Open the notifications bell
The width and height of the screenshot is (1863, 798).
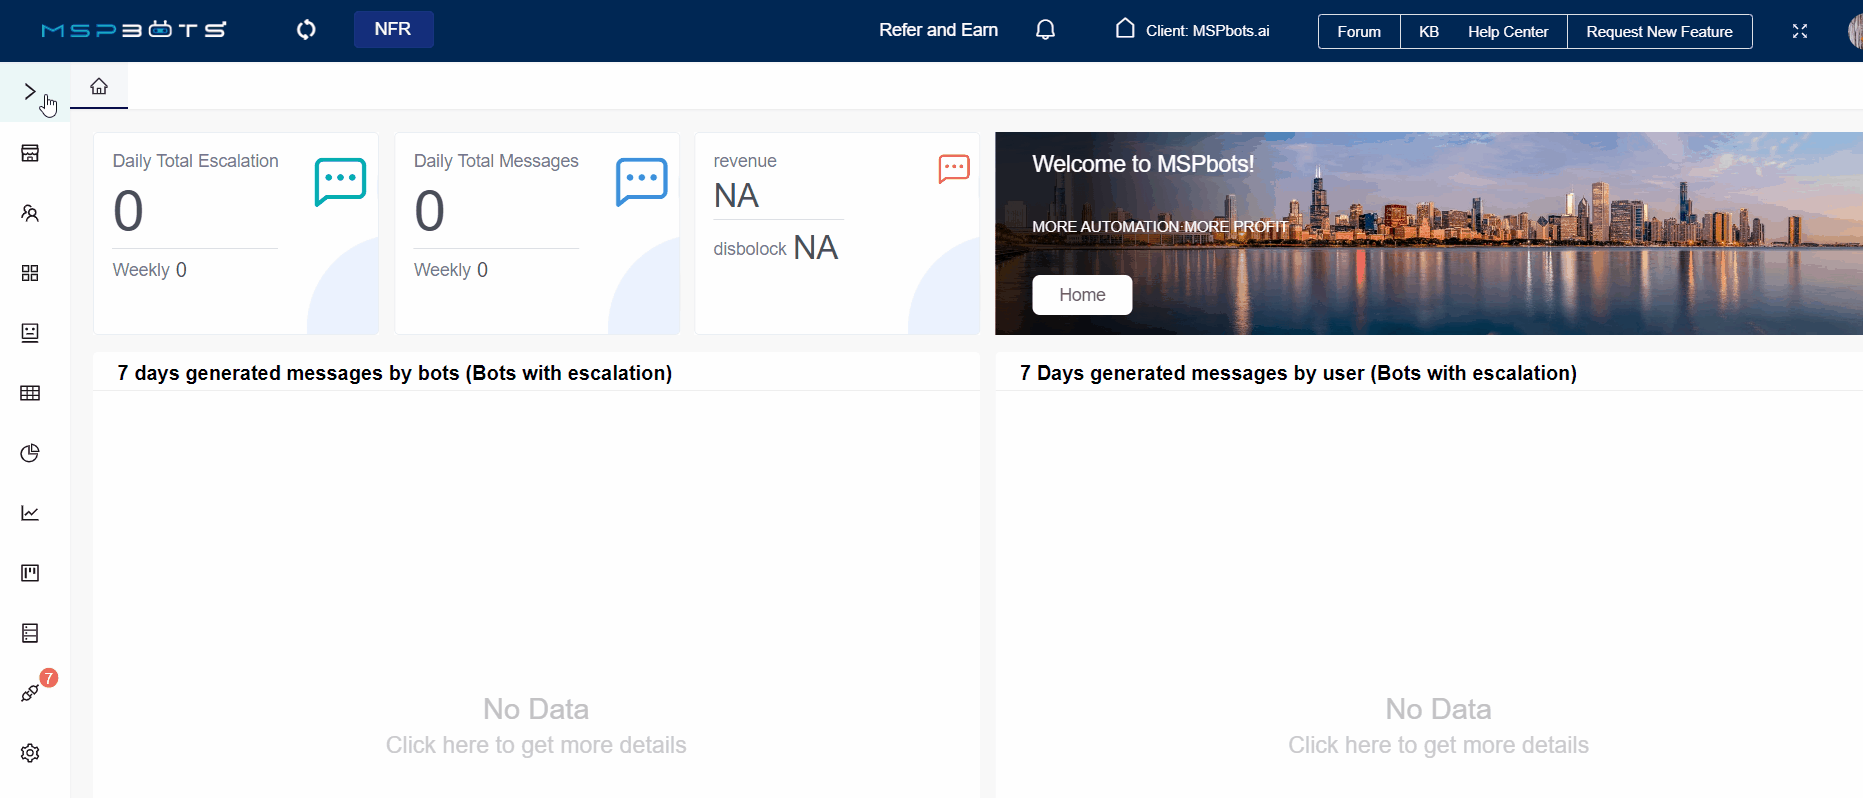pos(1045,30)
